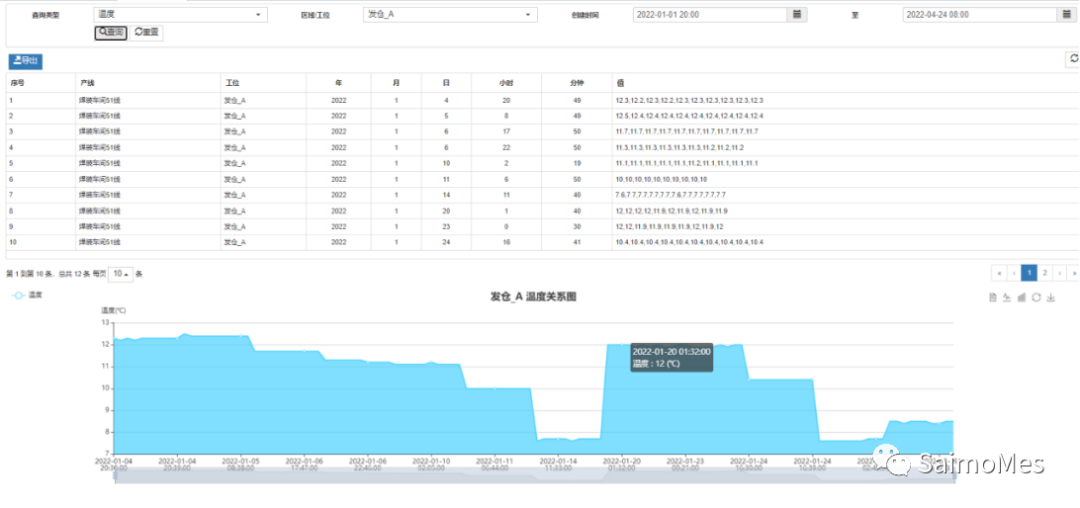
Task: Save chart as image download icon
Action: (1051, 298)
